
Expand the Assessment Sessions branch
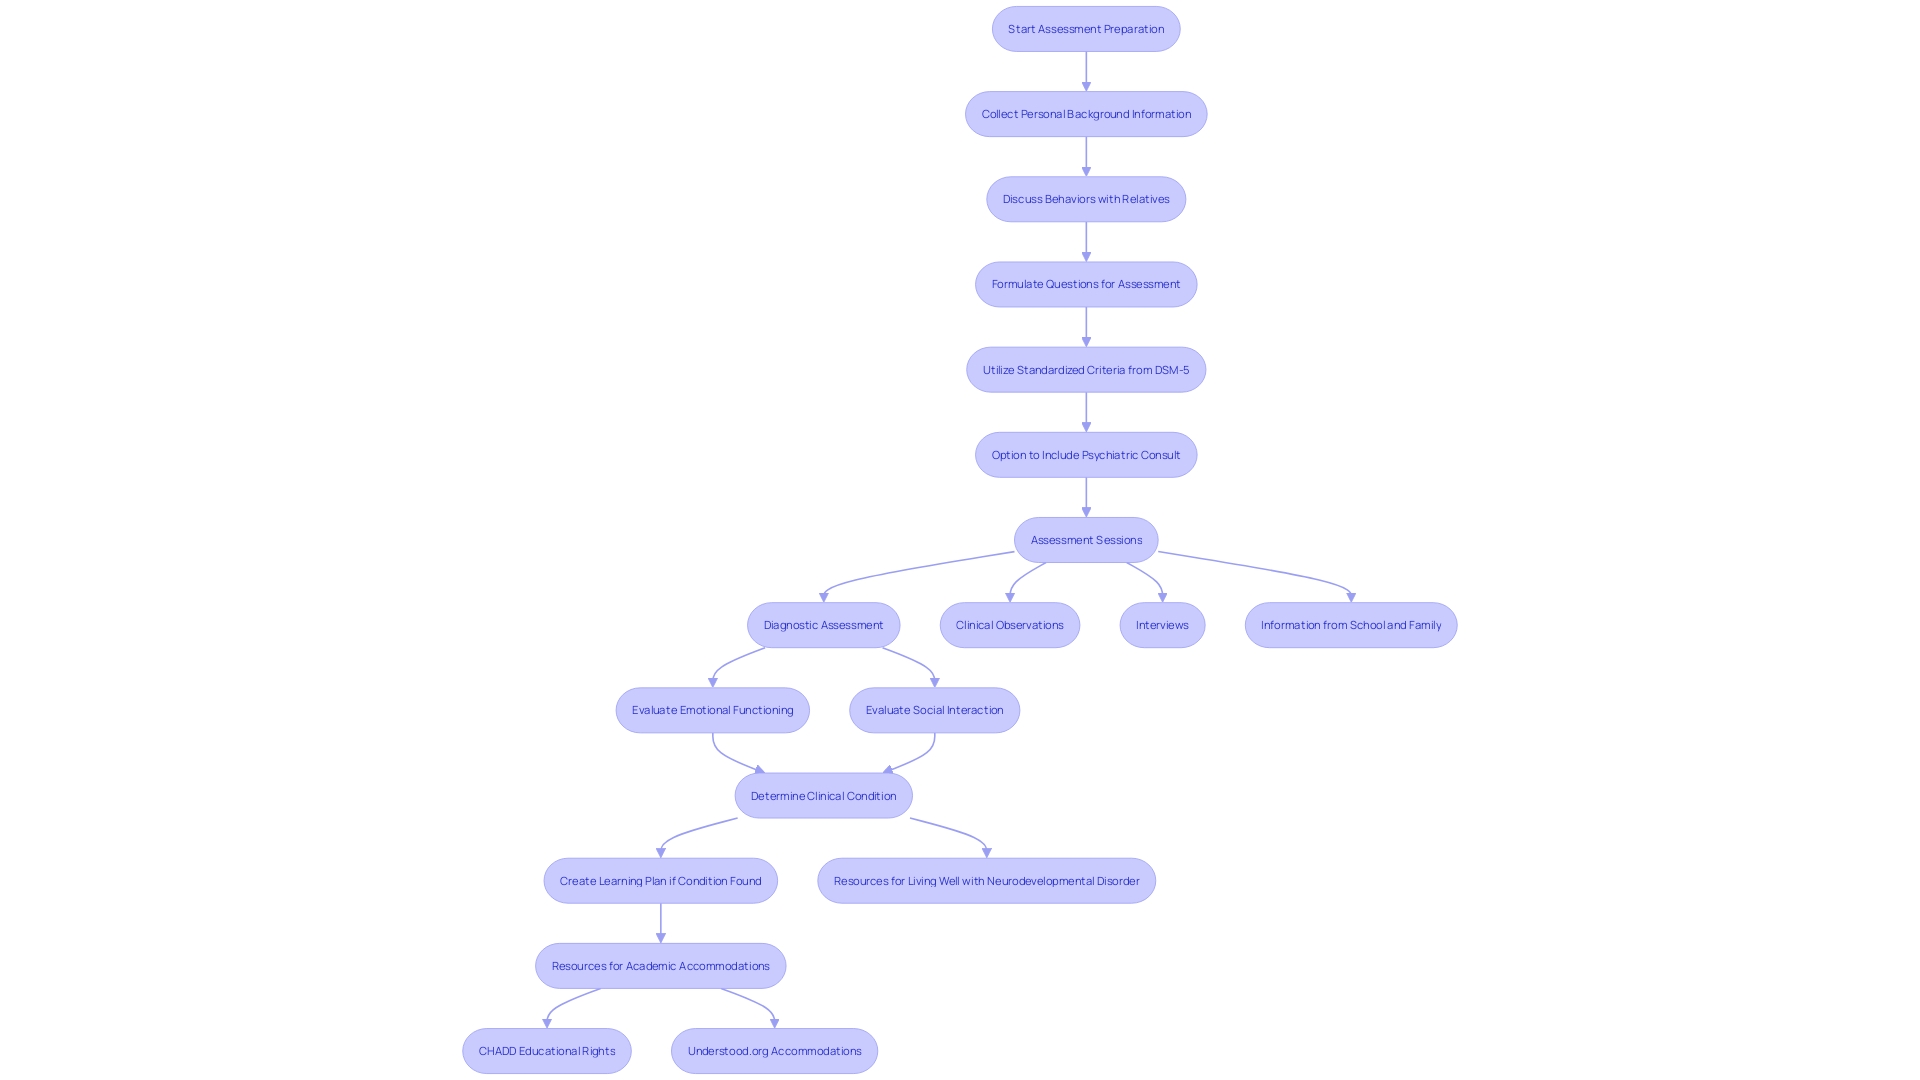(1085, 539)
